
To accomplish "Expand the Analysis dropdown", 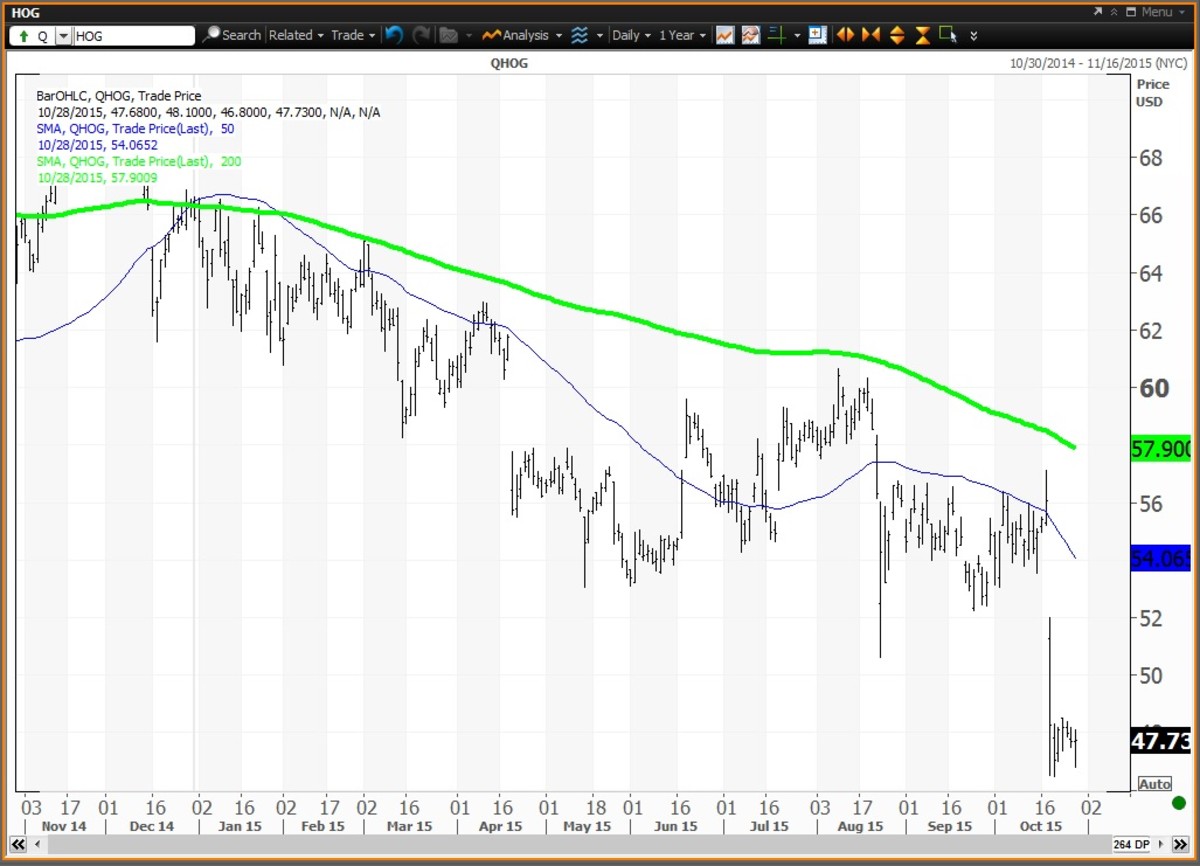I will pyautogui.click(x=521, y=35).
